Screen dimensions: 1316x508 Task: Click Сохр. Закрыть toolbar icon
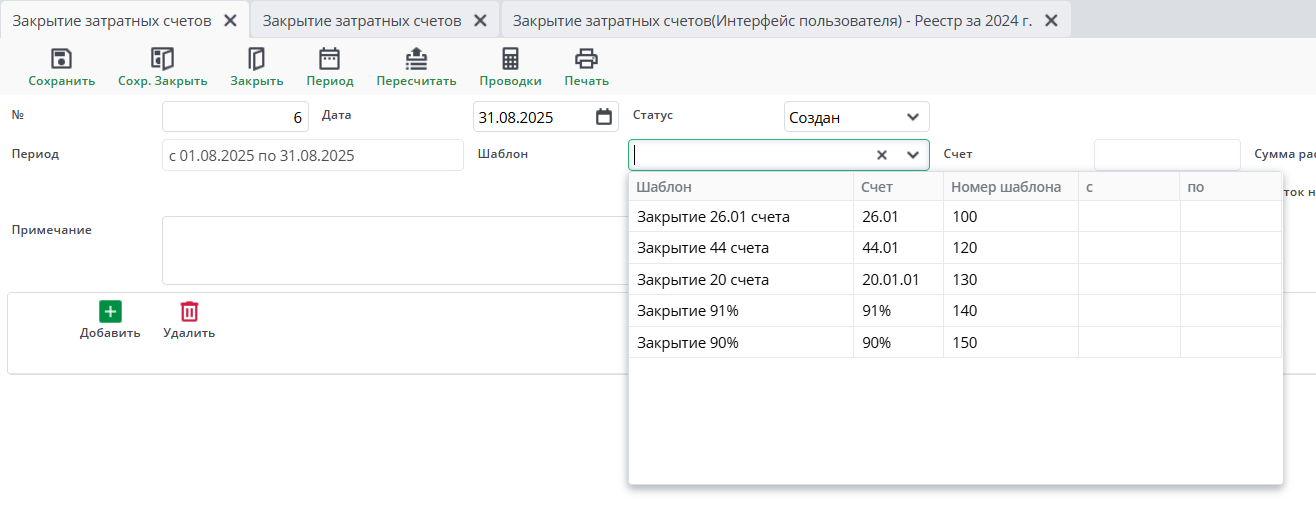[x=162, y=59]
